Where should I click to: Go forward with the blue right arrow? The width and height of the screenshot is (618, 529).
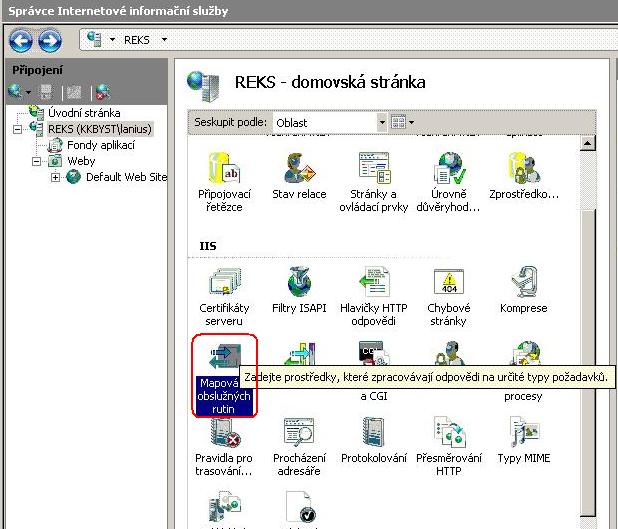(50, 40)
